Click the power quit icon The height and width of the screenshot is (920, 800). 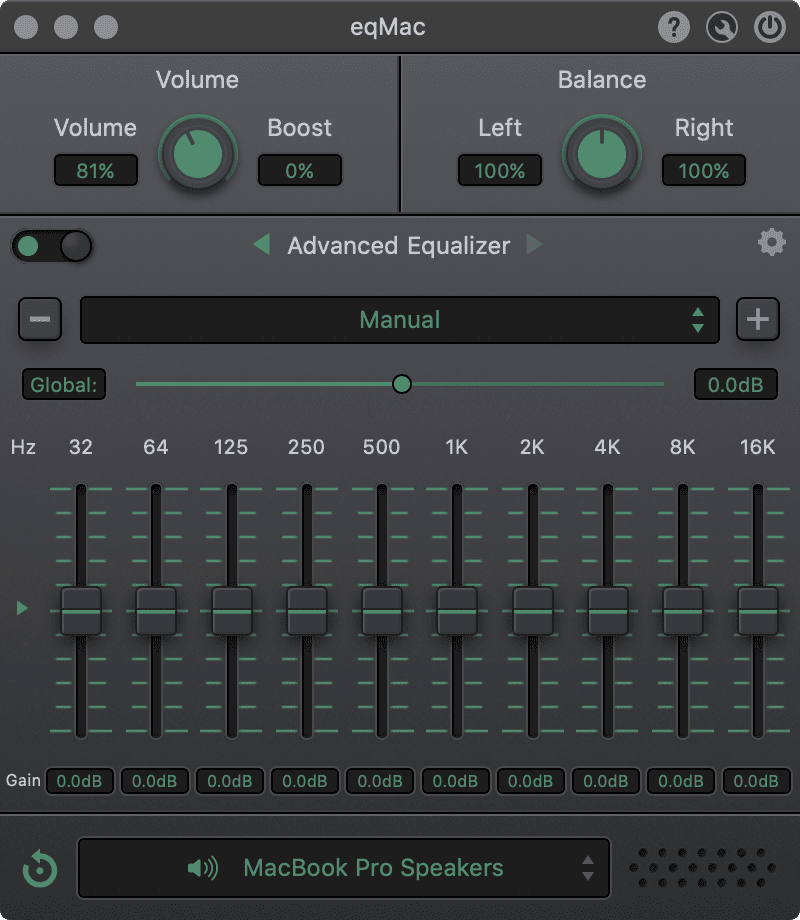(x=769, y=27)
